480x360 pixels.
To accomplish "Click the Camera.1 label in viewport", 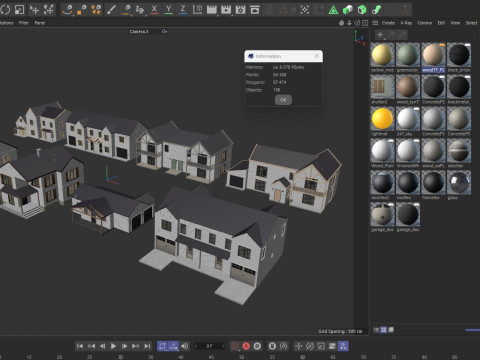I will 139,31.
